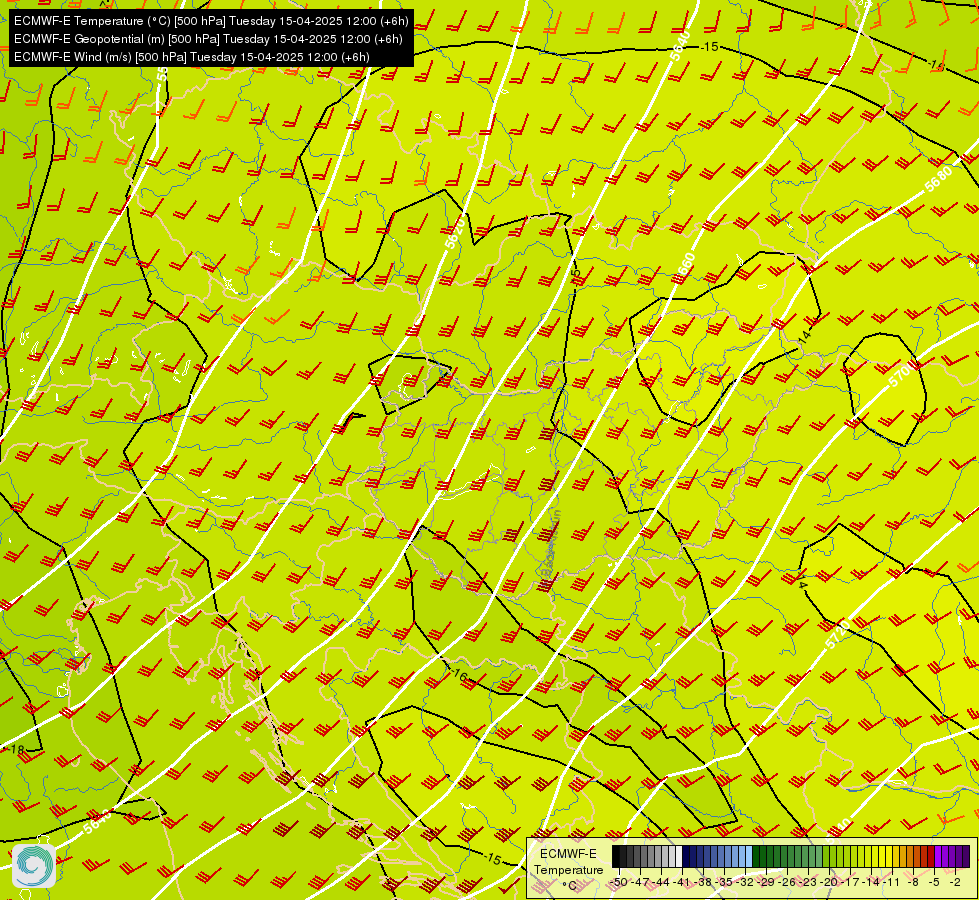Click the black swatch at the -50 end
Viewport: 979px width, 900px height.
click(x=616, y=856)
